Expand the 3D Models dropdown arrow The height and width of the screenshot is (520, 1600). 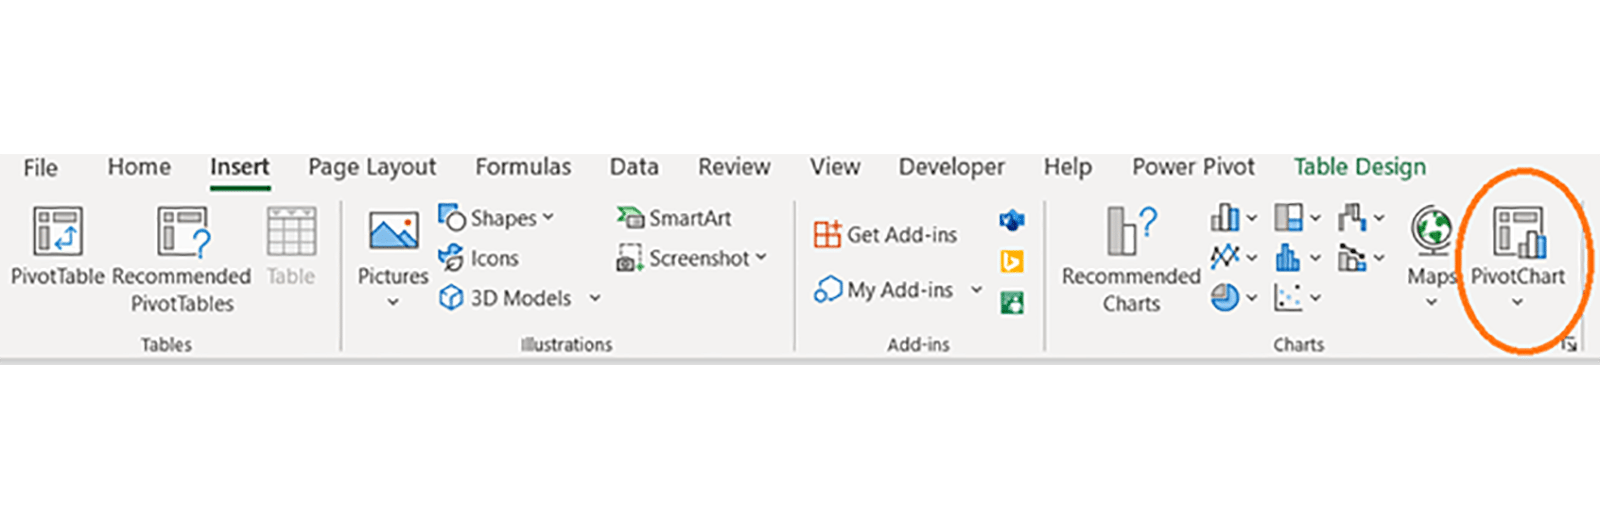[595, 298]
